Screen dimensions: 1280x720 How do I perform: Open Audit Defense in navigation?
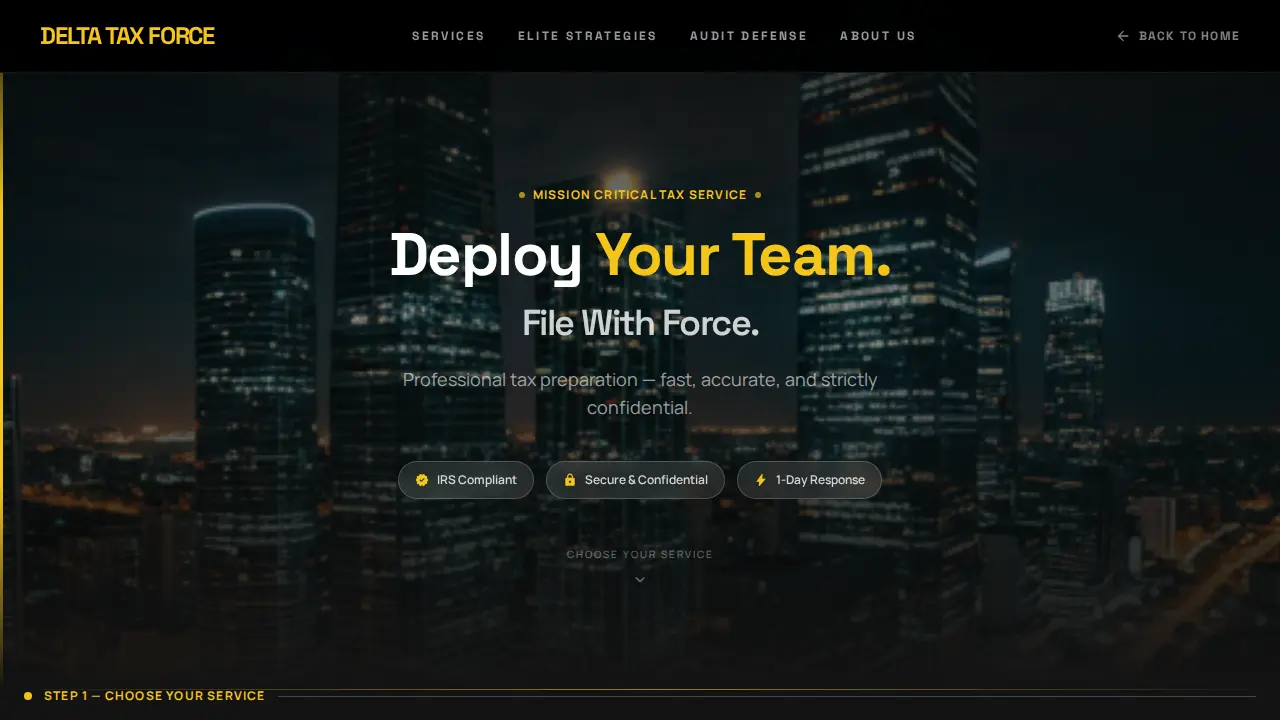(748, 36)
